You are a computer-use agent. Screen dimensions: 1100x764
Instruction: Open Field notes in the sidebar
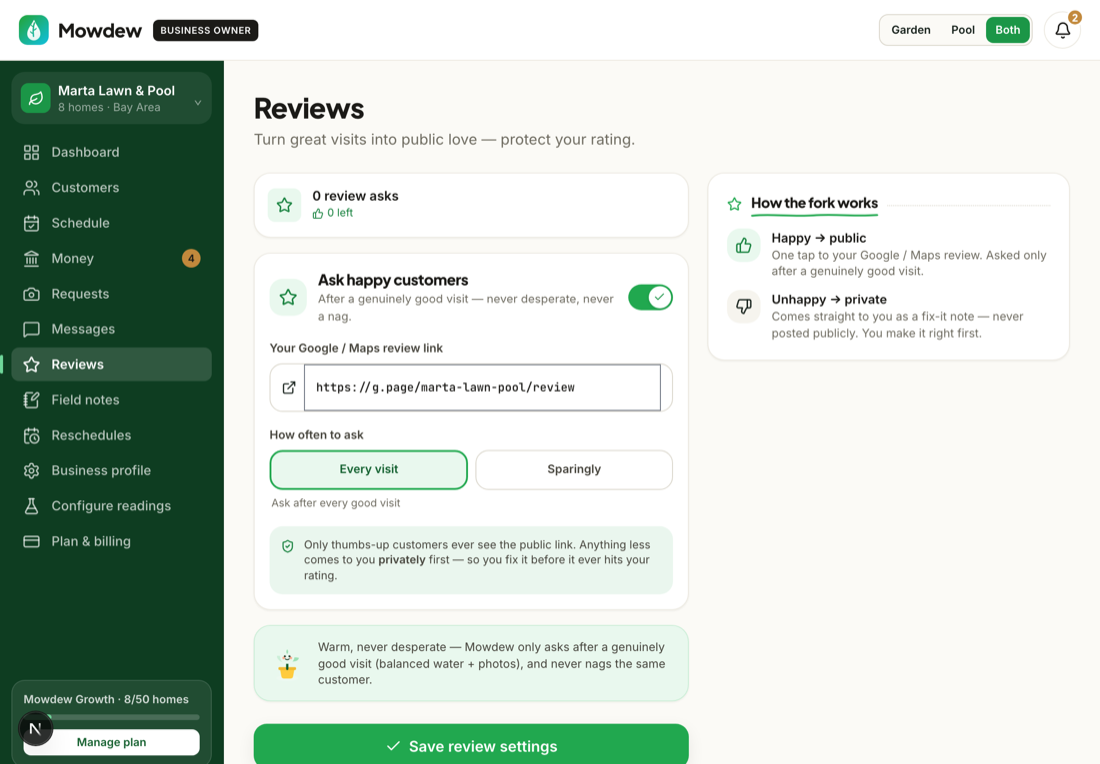point(112,400)
